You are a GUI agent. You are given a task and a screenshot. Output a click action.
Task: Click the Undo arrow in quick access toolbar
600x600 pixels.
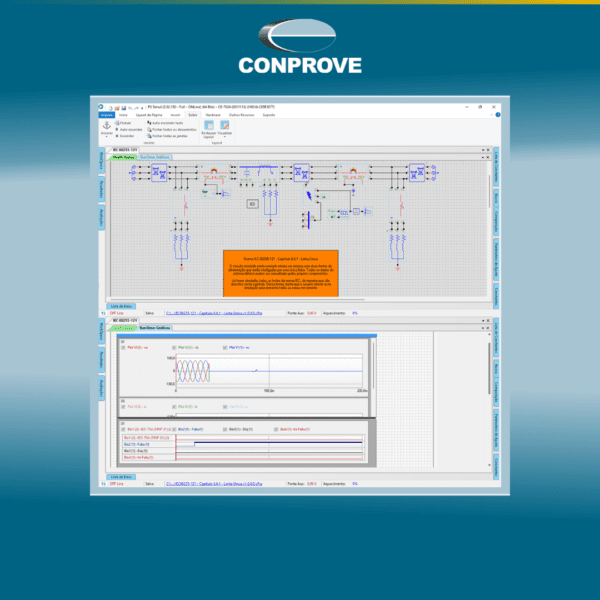(x=130, y=108)
